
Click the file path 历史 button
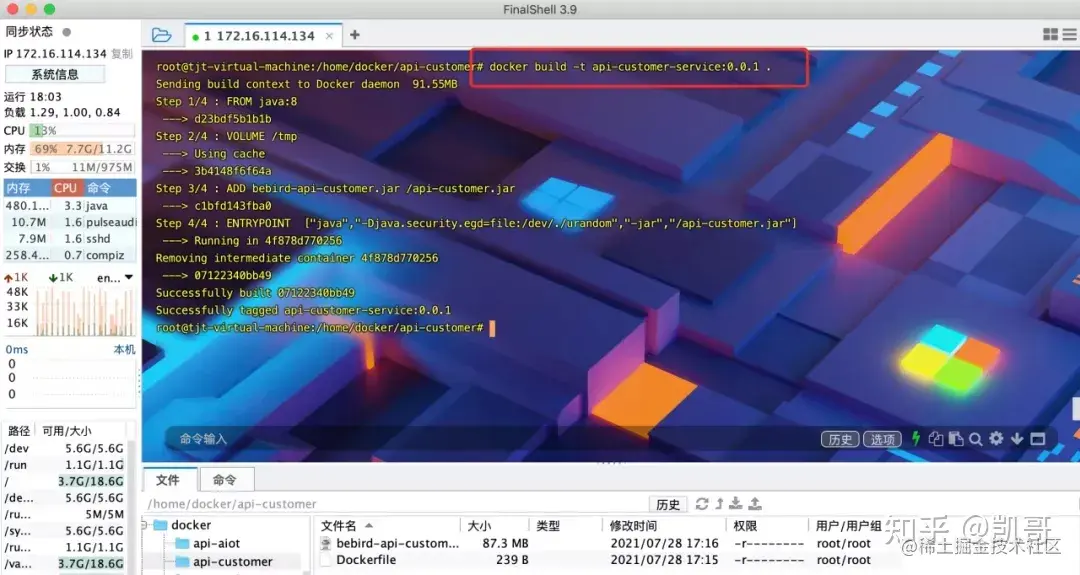668,505
